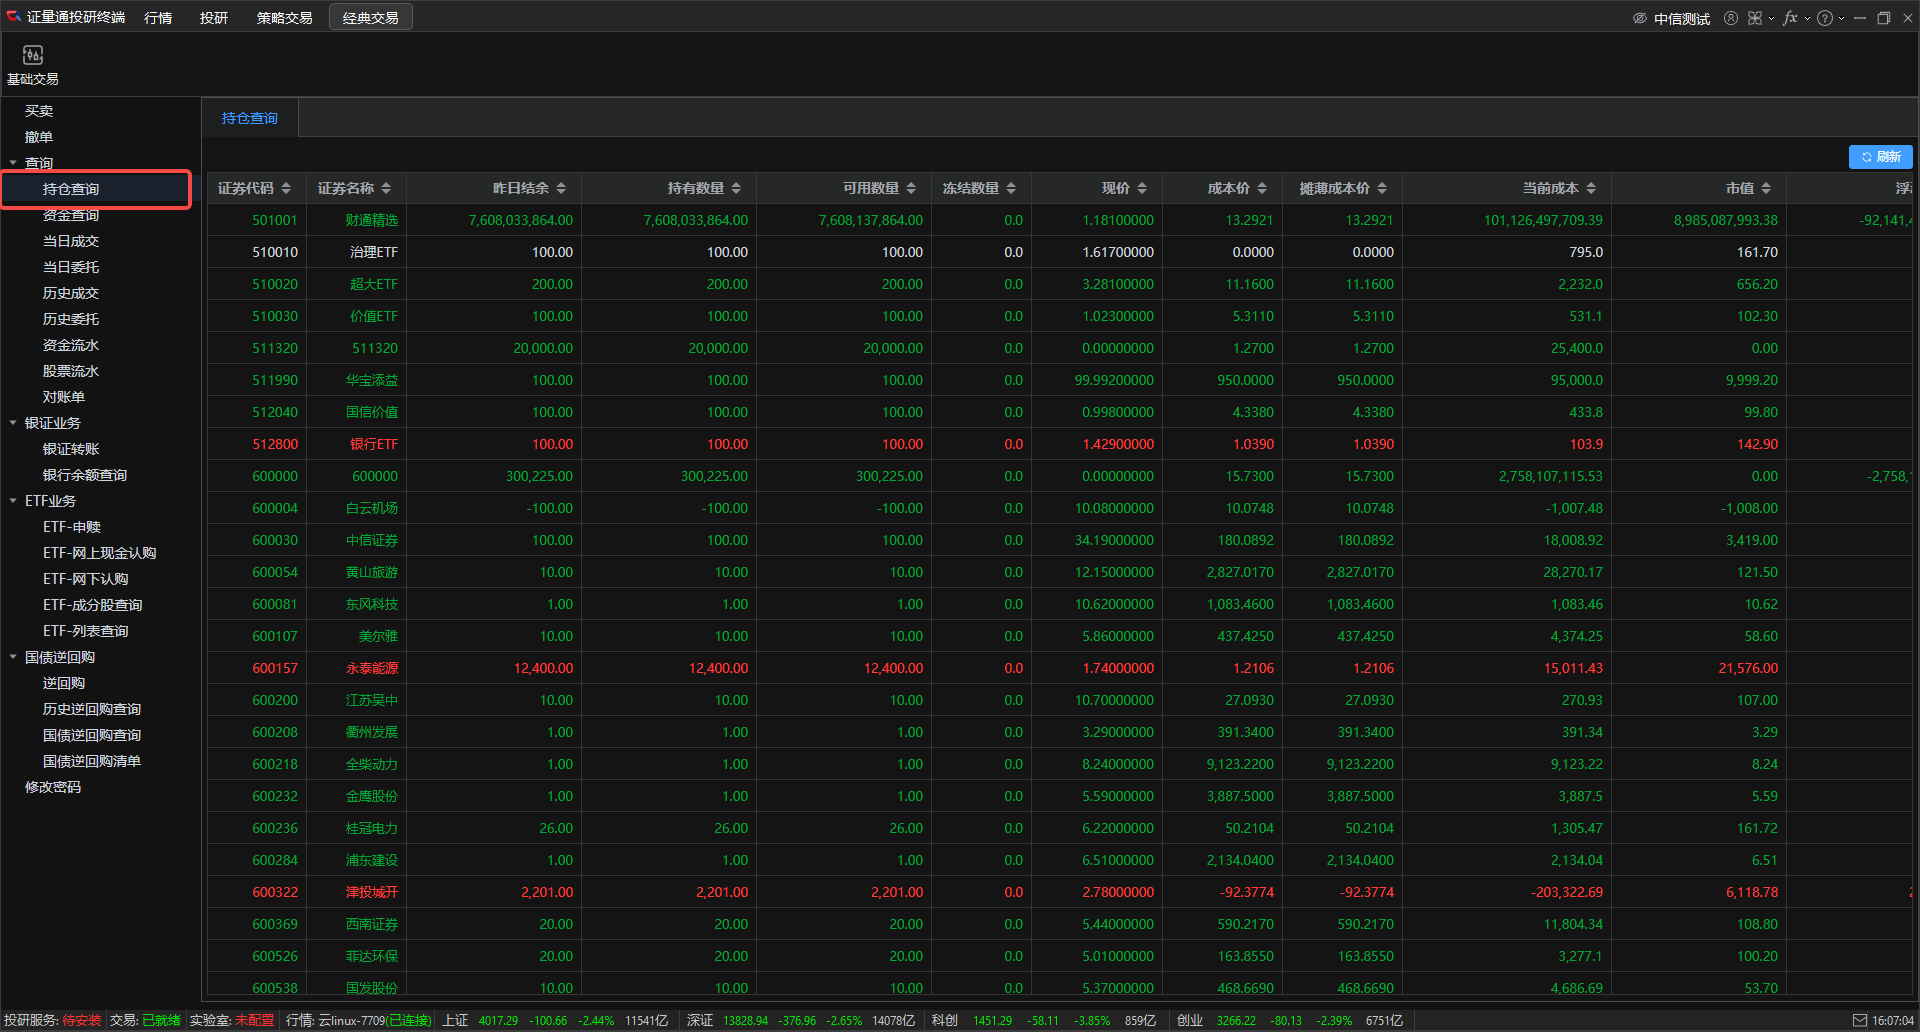Toggle the hide-account eye icon
1920x1032 pixels.
1640,18
